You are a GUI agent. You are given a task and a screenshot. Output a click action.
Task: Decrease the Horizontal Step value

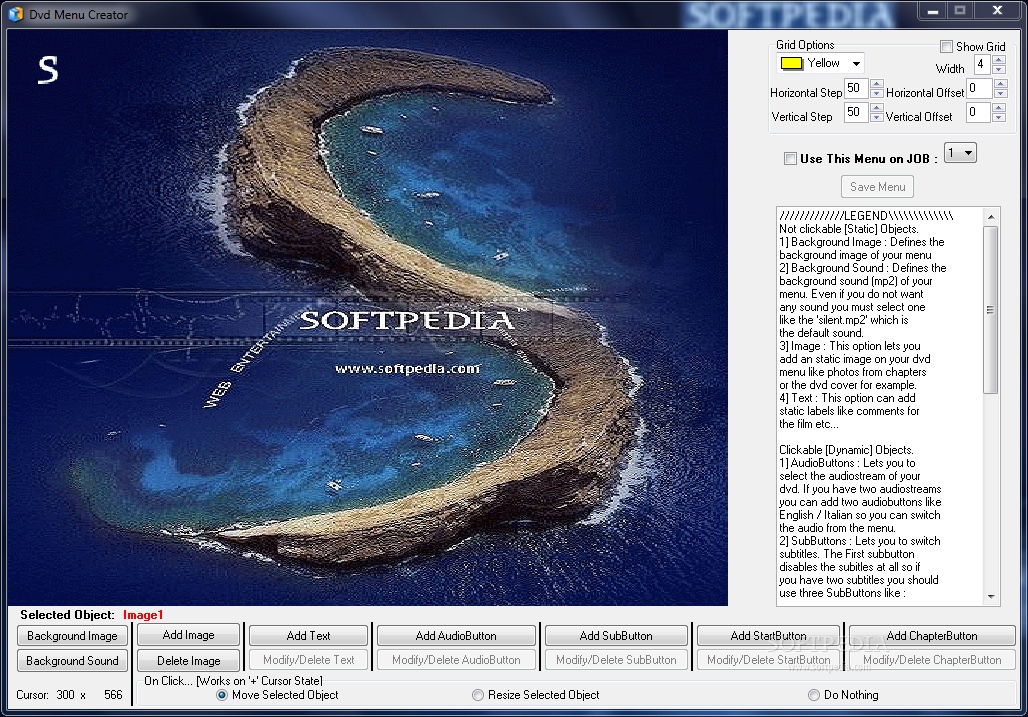877,93
